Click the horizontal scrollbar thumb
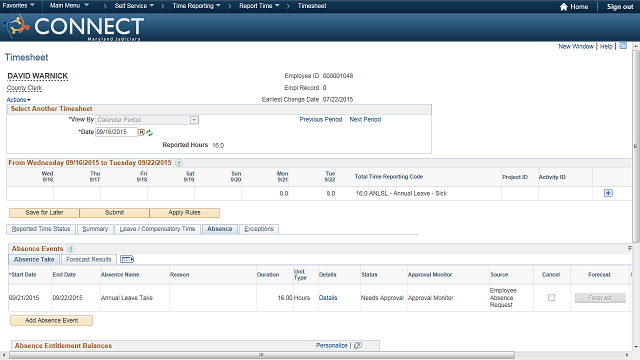Viewport: 640px width, 360px height. tap(262, 355)
